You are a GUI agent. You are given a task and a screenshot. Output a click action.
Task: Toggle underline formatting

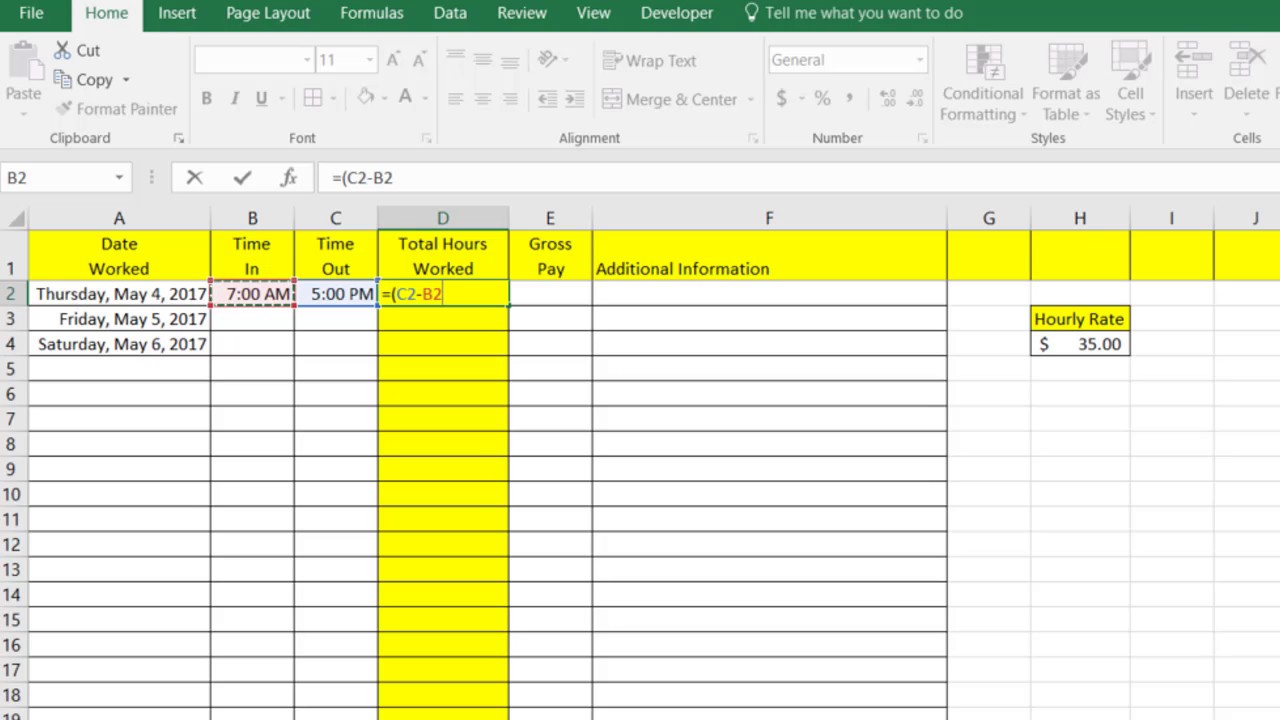[260, 97]
